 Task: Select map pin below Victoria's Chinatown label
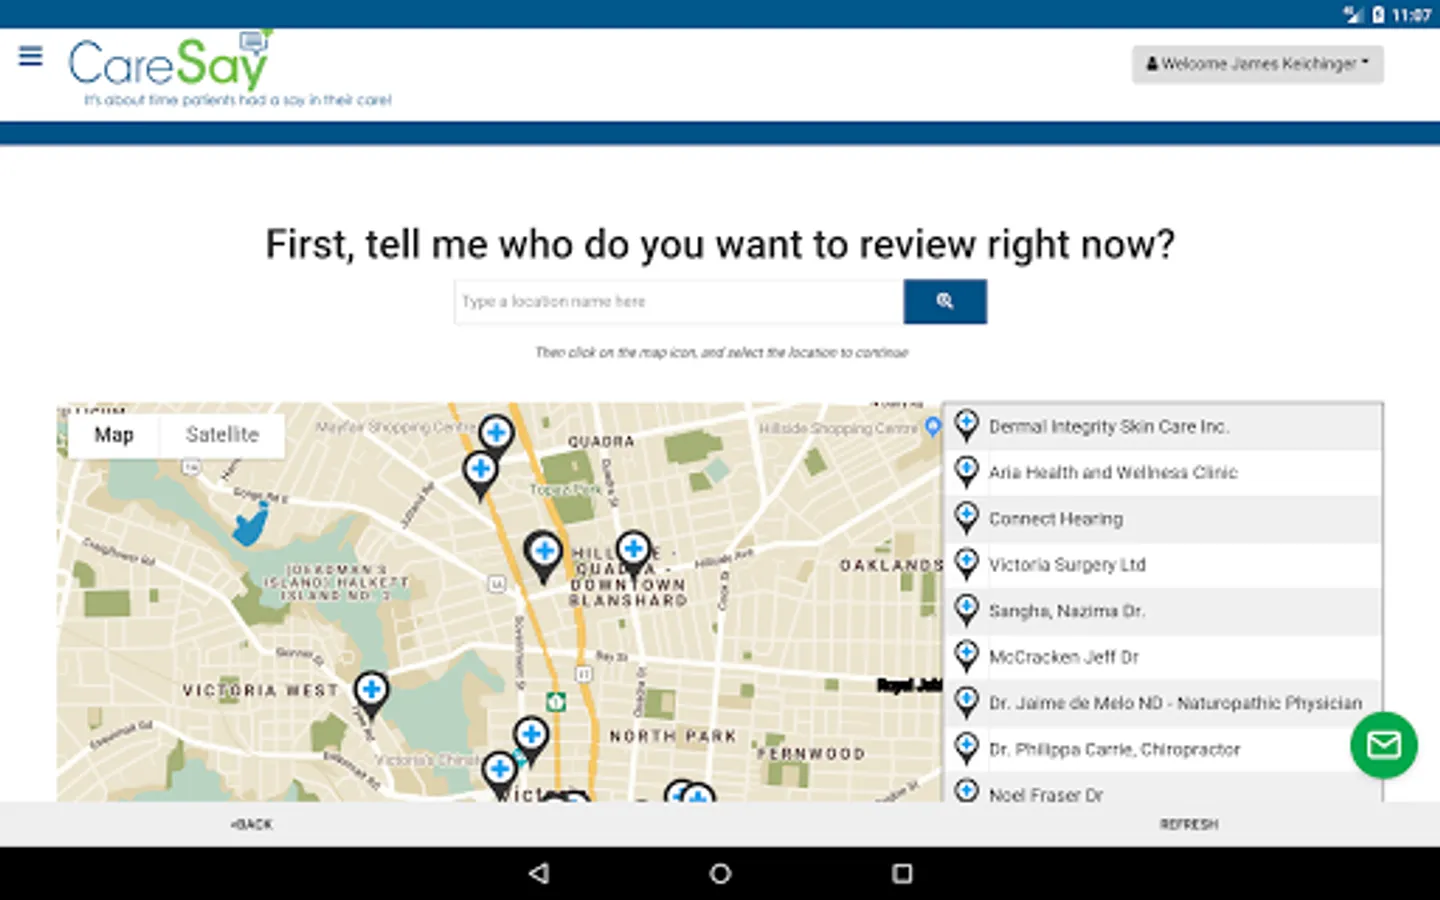(x=499, y=775)
